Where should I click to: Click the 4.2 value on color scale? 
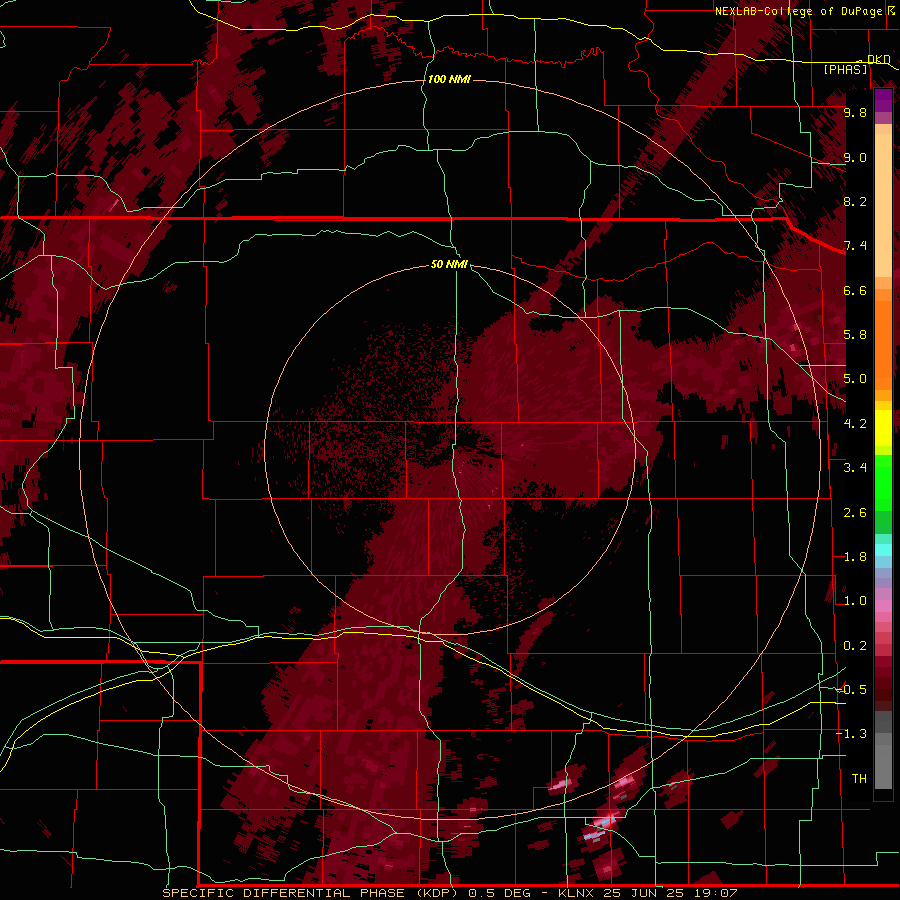pyautogui.click(x=855, y=424)
